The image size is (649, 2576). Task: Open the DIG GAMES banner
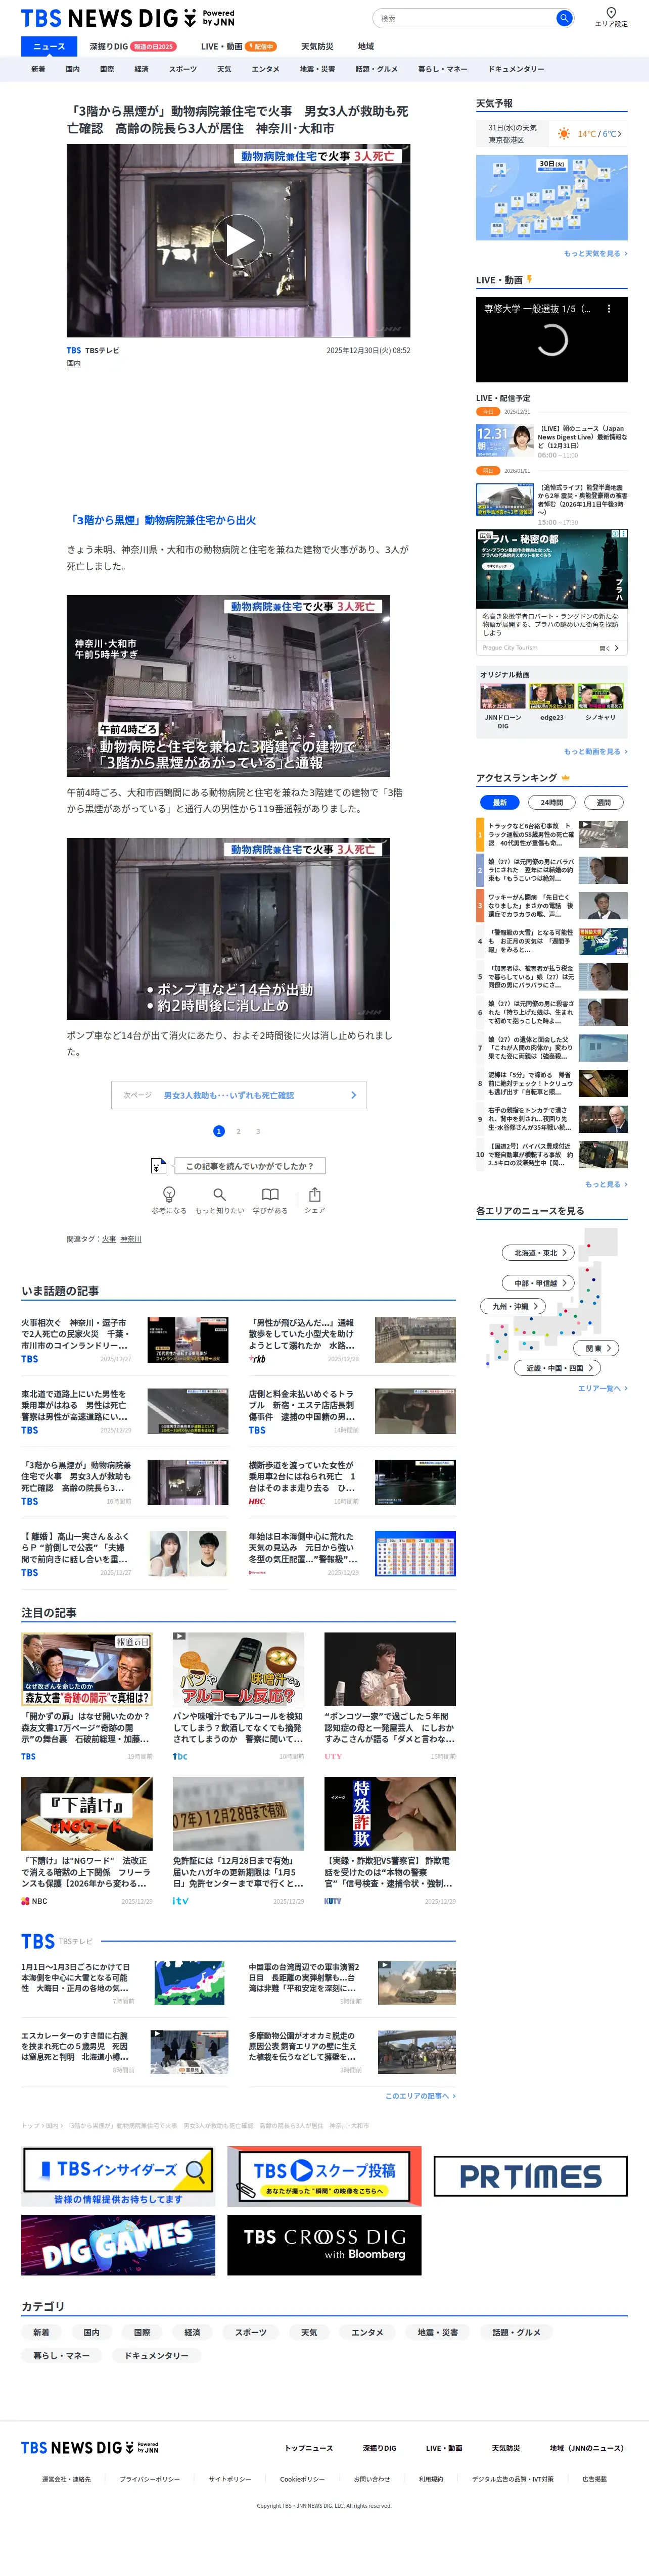tap(118, 2245)
